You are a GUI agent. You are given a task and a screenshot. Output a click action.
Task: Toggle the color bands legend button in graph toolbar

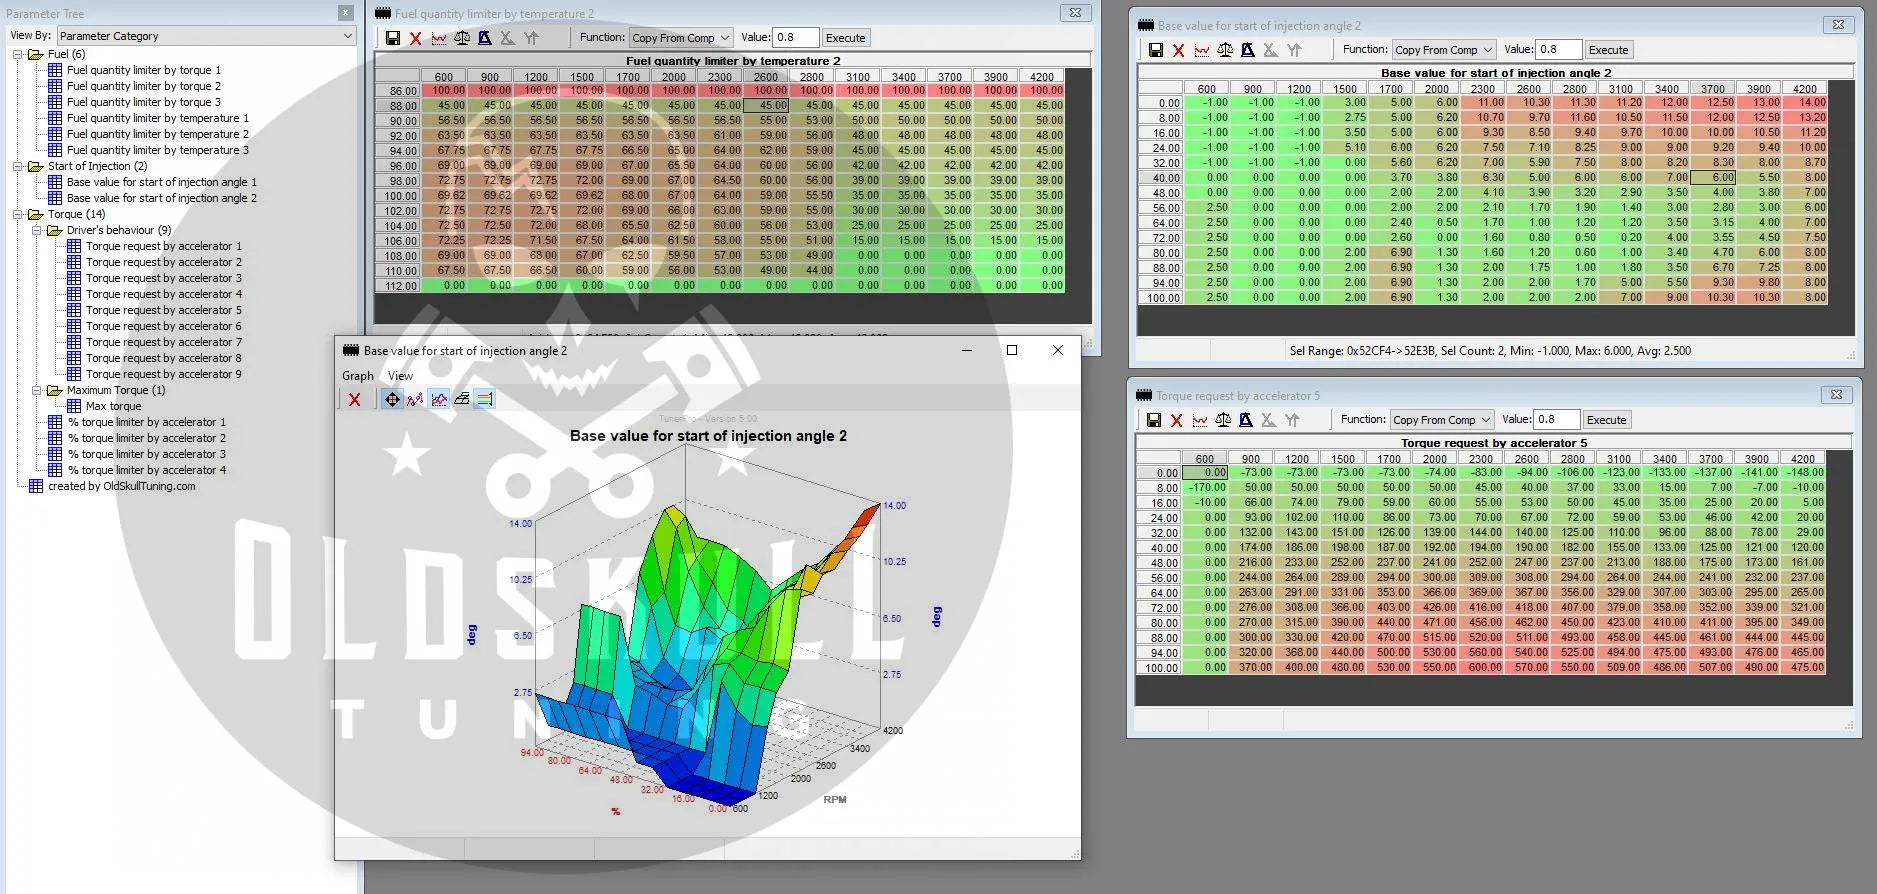tap(484, 399)
